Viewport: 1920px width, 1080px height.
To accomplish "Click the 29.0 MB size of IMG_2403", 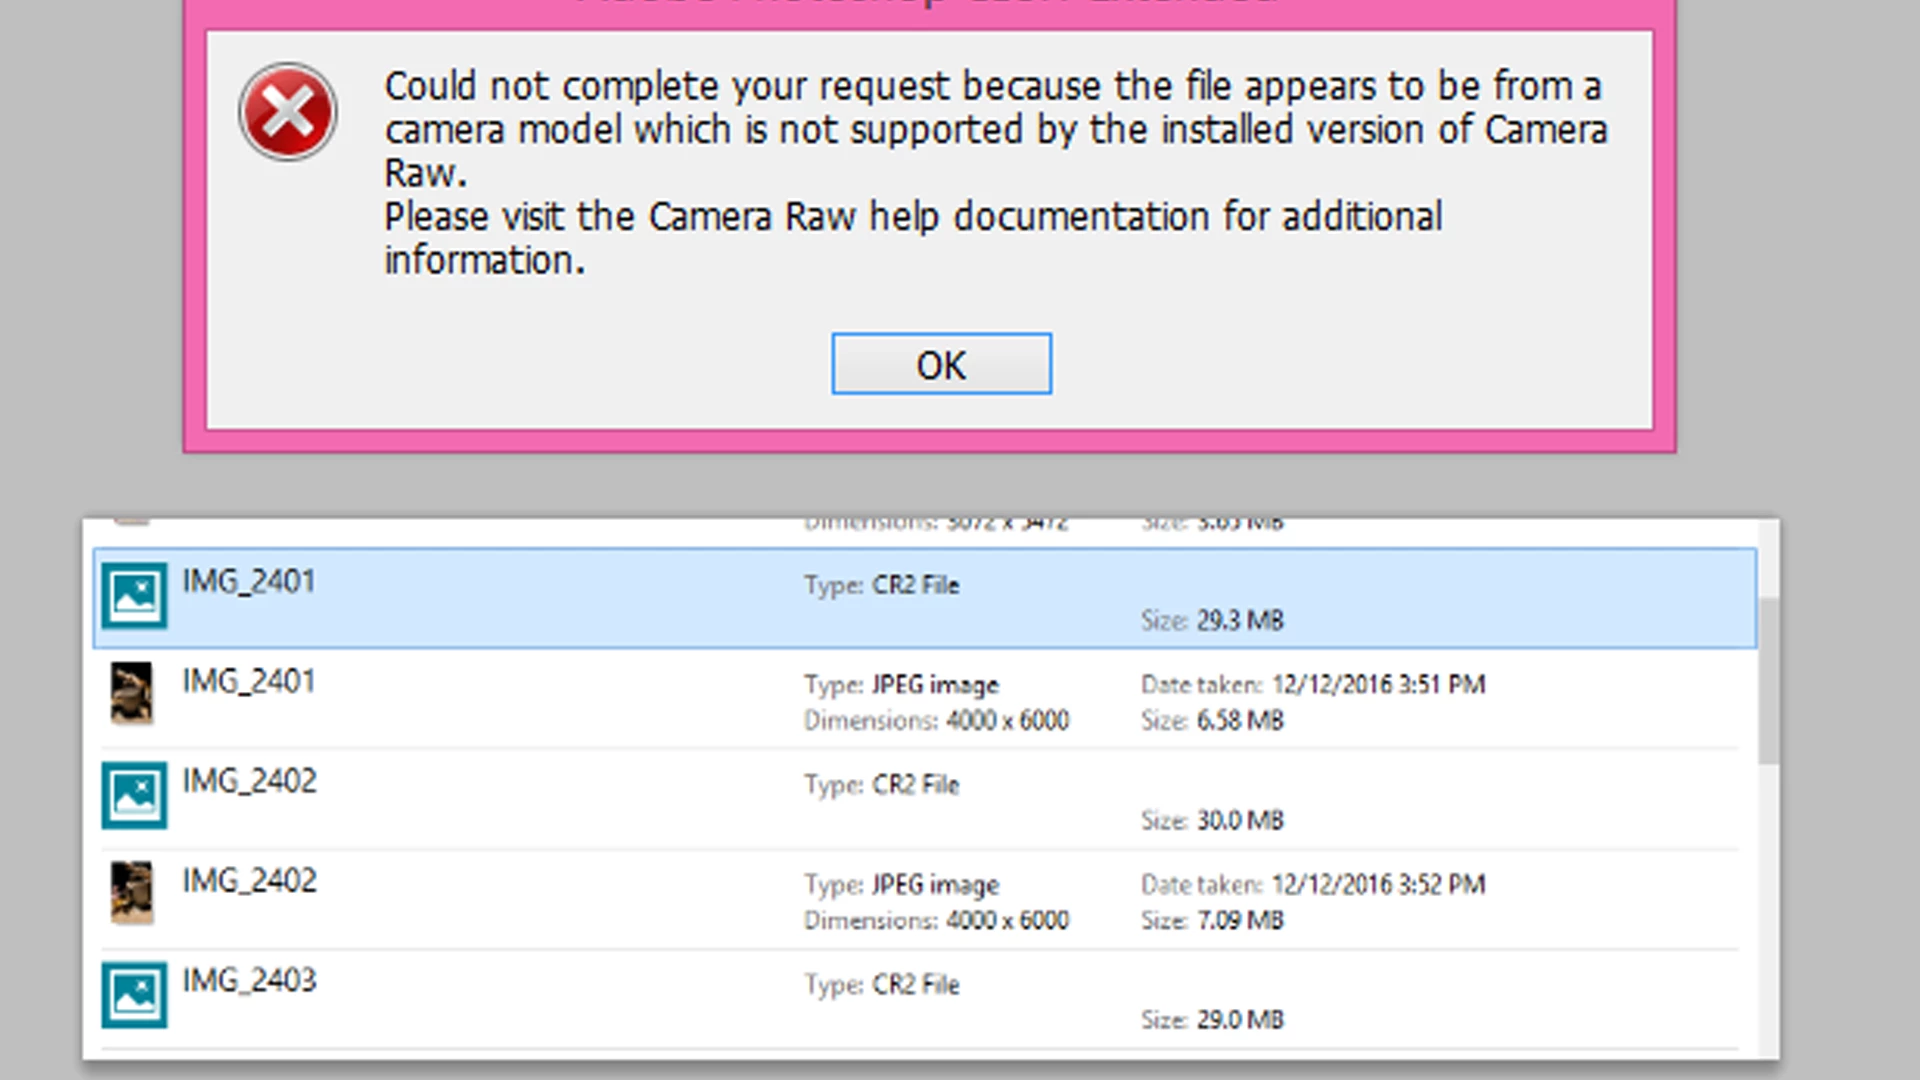I will click(x=1240, y=1020).
